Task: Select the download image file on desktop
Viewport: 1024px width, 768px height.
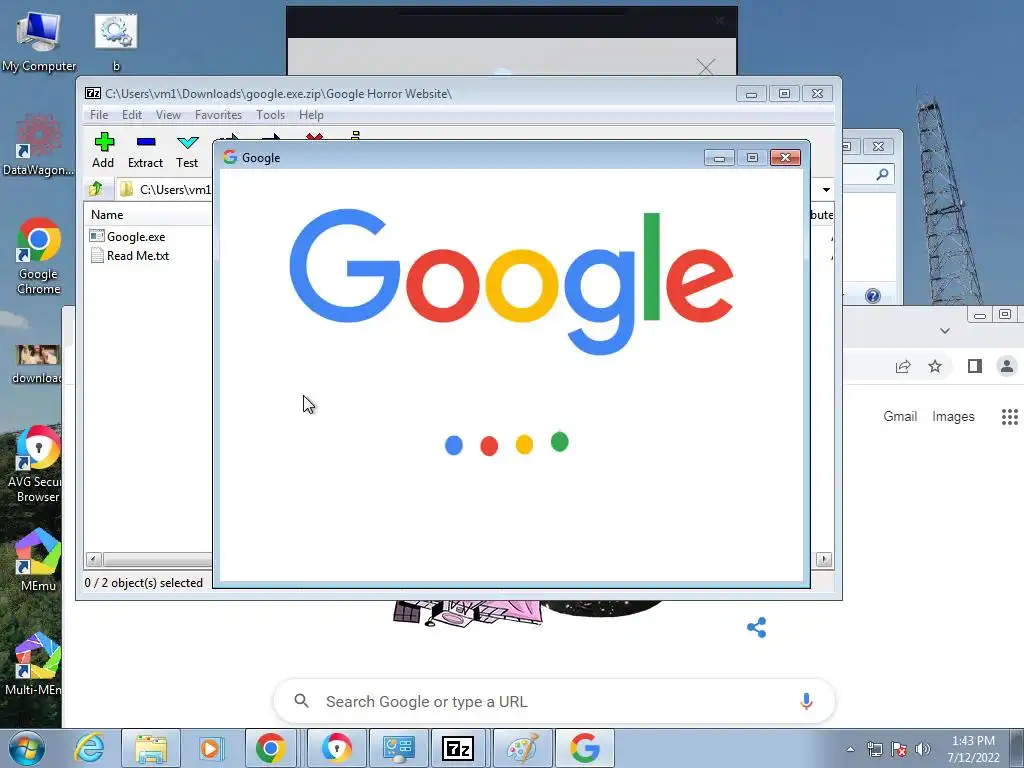Action: (x=37, y=364)
